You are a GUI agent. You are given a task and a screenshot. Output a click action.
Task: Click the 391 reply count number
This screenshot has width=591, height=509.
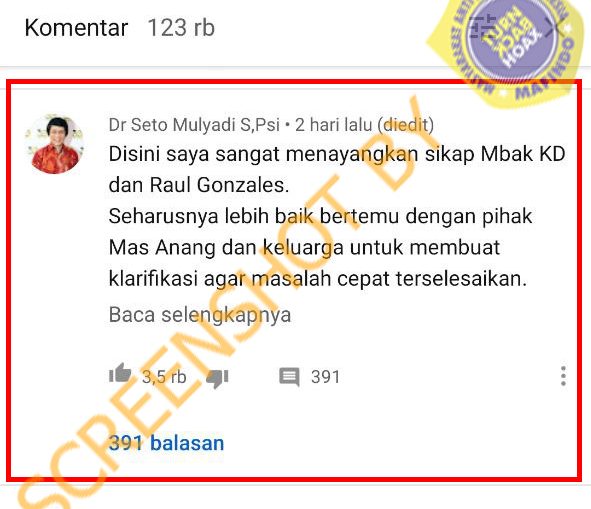pos(325,377)
